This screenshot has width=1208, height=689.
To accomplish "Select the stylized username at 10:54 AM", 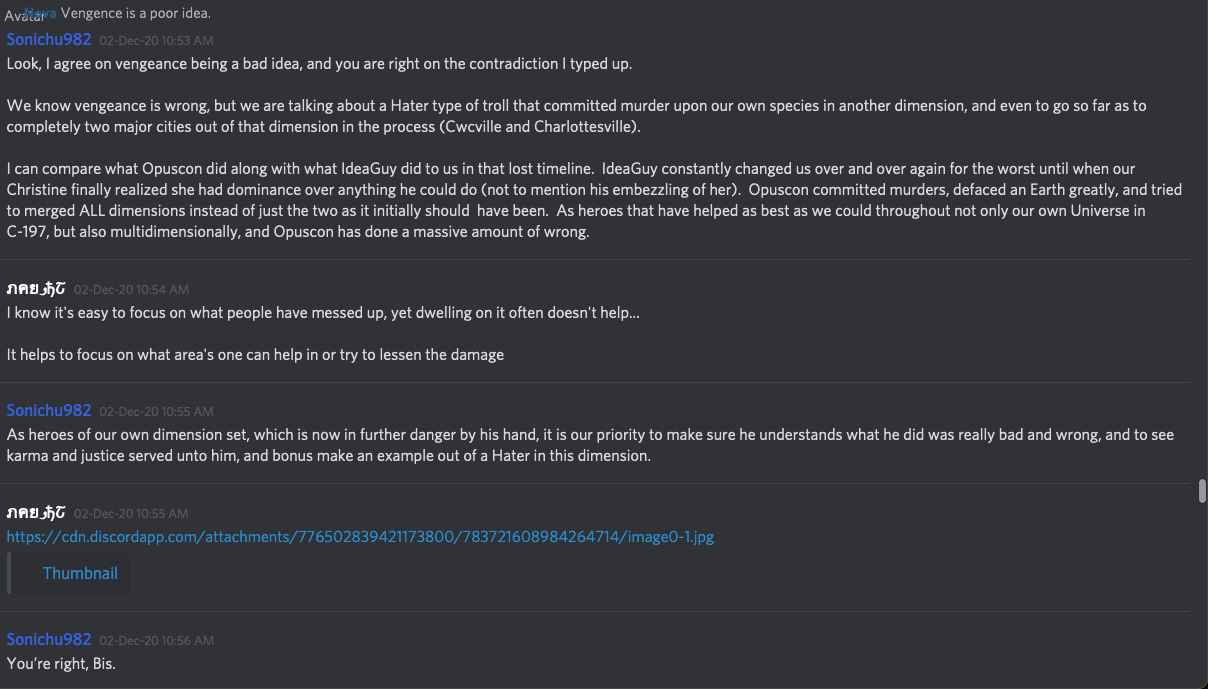I will click(36, 289).
